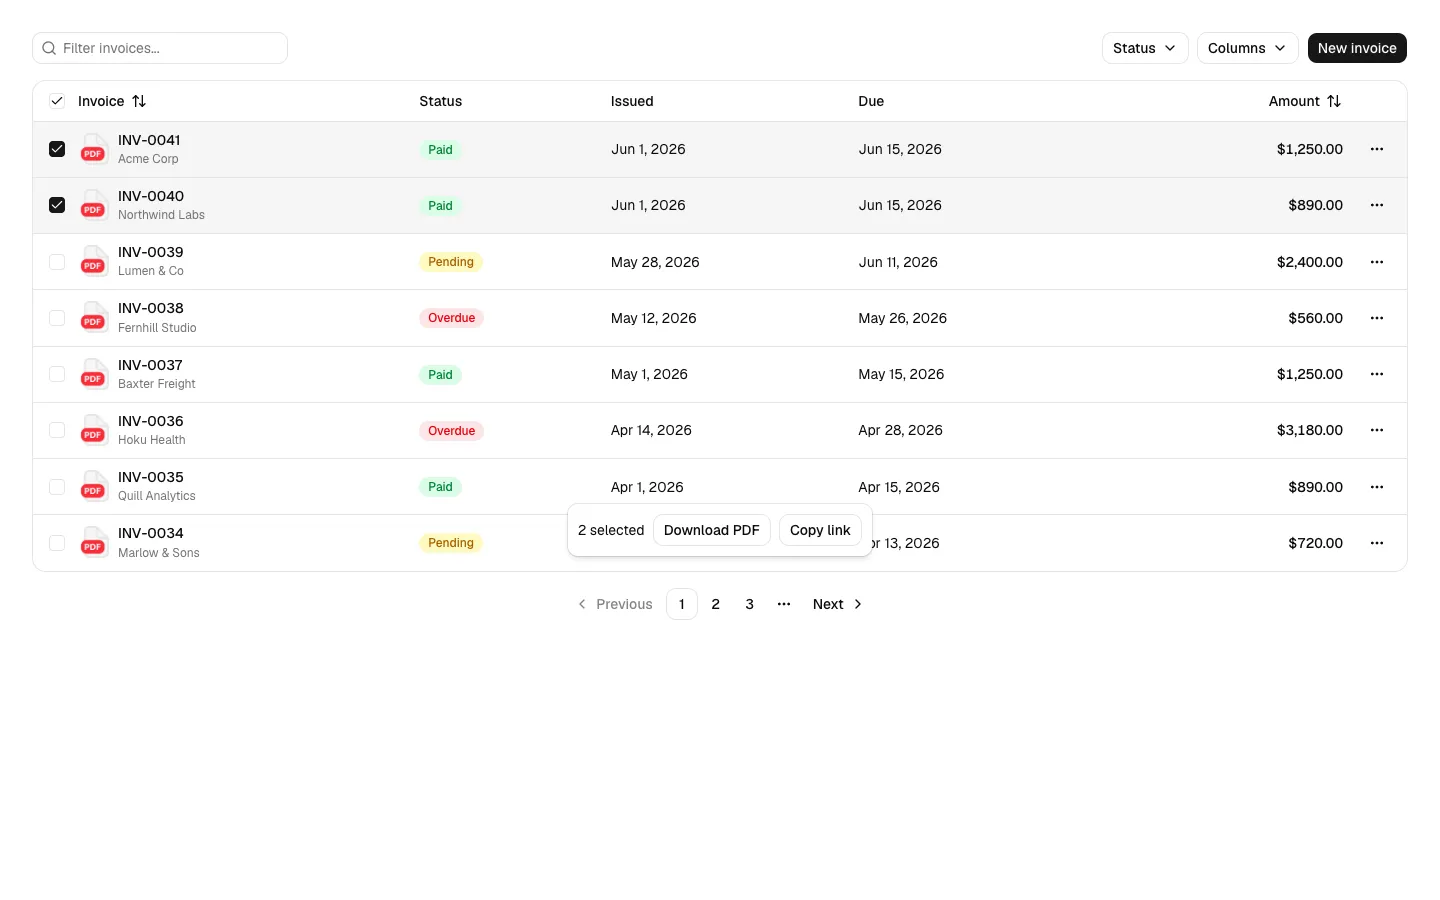Click the Issued column header
Viewport: 1440px width, 900px height.
pyautogui.click(x=632, y=101)
